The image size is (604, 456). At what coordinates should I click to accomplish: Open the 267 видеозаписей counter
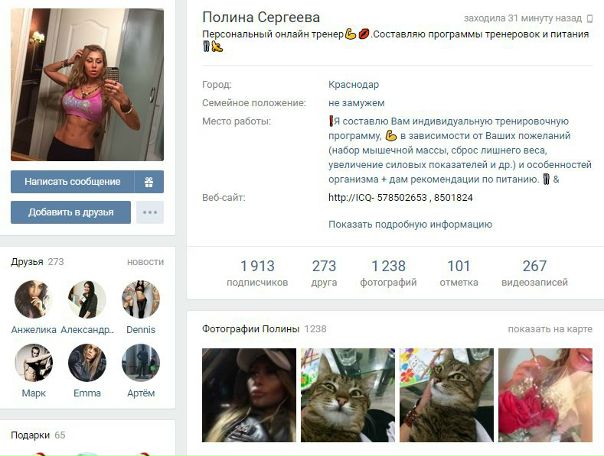(x=535, y=273)
